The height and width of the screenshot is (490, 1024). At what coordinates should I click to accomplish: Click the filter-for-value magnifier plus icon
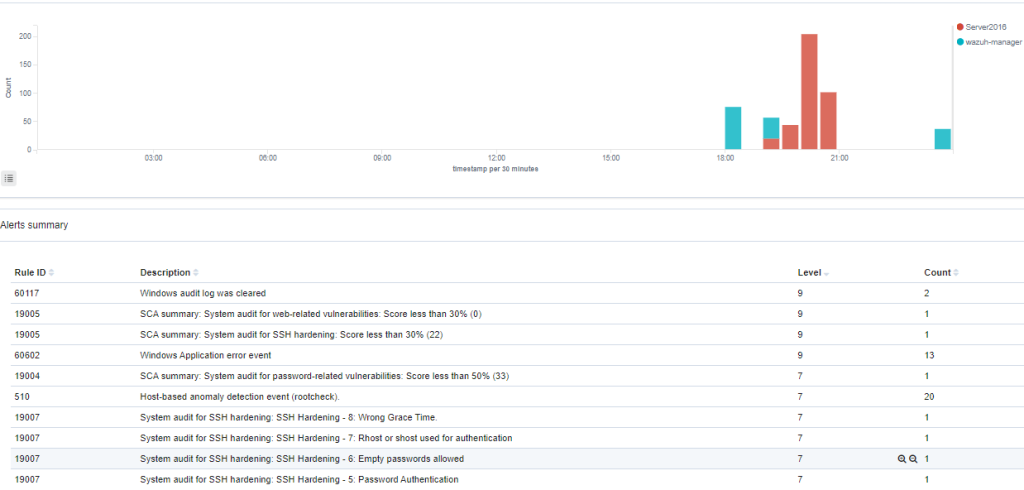902,459
